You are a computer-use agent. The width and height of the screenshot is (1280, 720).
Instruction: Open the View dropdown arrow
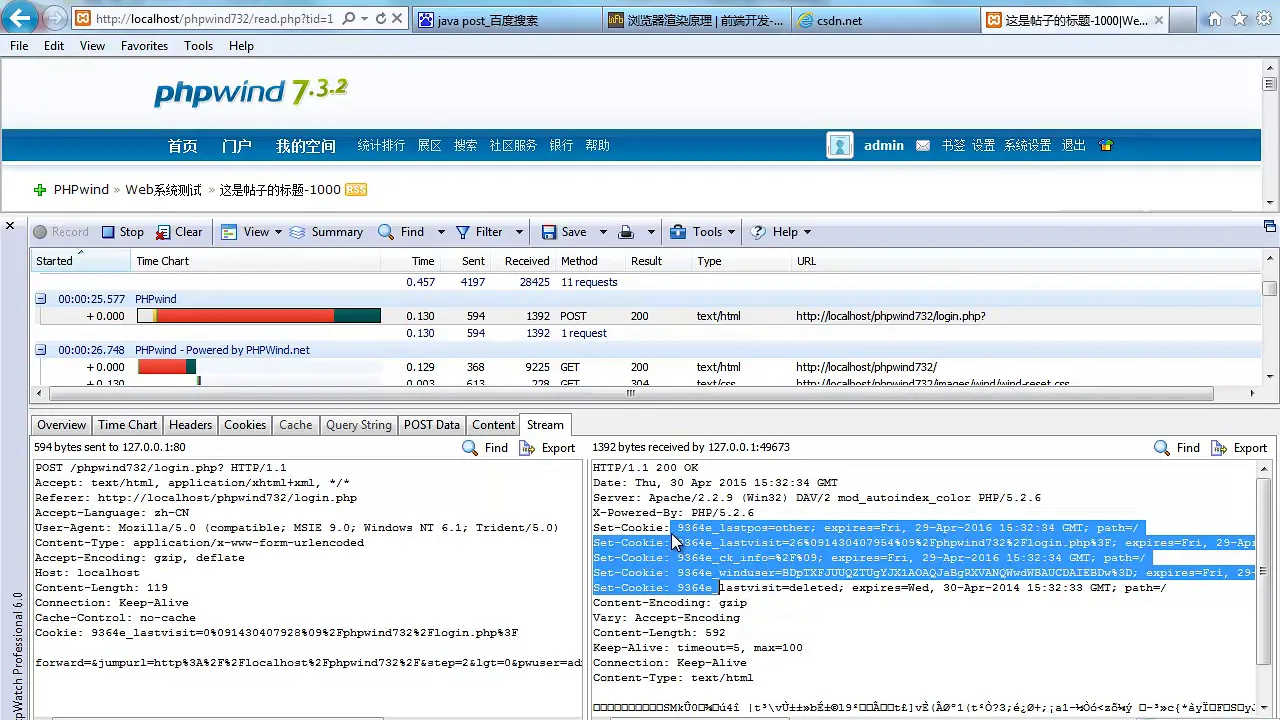click(x=278, y=232)
